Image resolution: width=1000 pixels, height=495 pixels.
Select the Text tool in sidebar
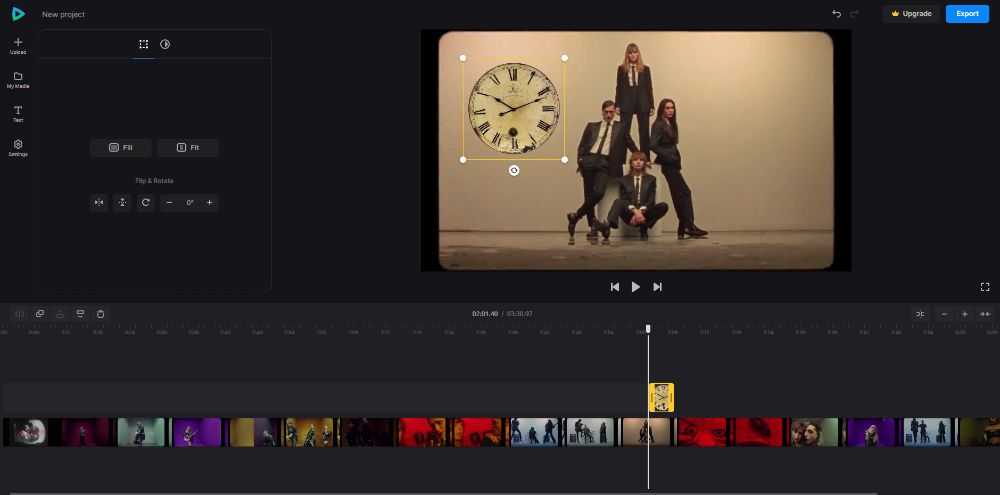pos(18,111)
